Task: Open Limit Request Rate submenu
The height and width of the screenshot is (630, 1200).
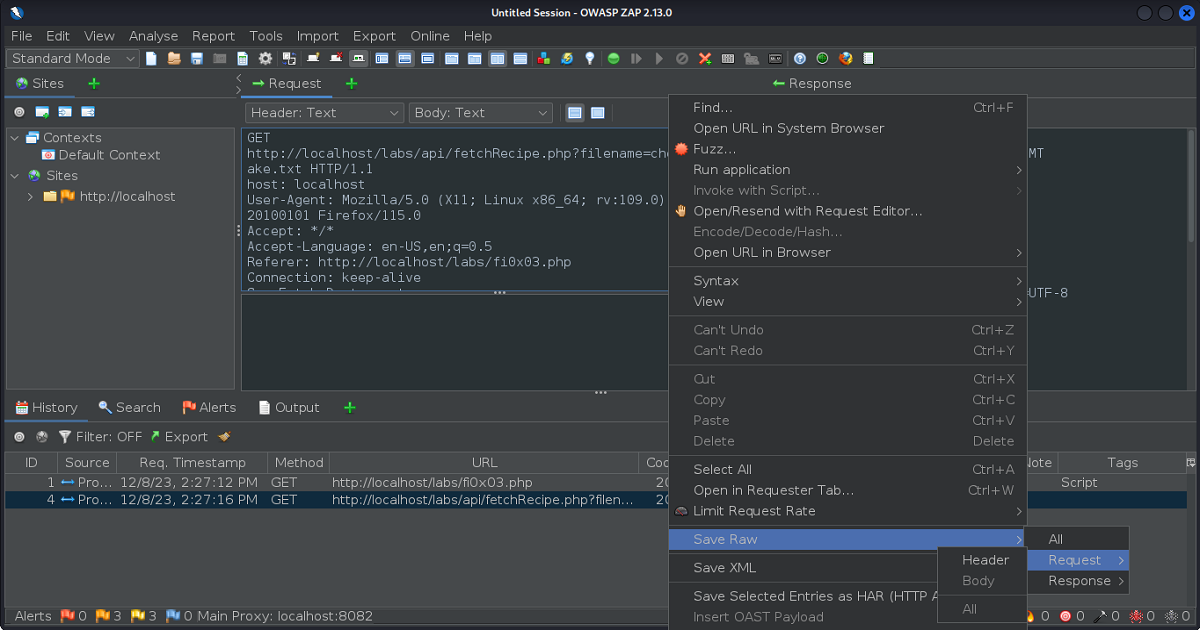Action: 848,511
